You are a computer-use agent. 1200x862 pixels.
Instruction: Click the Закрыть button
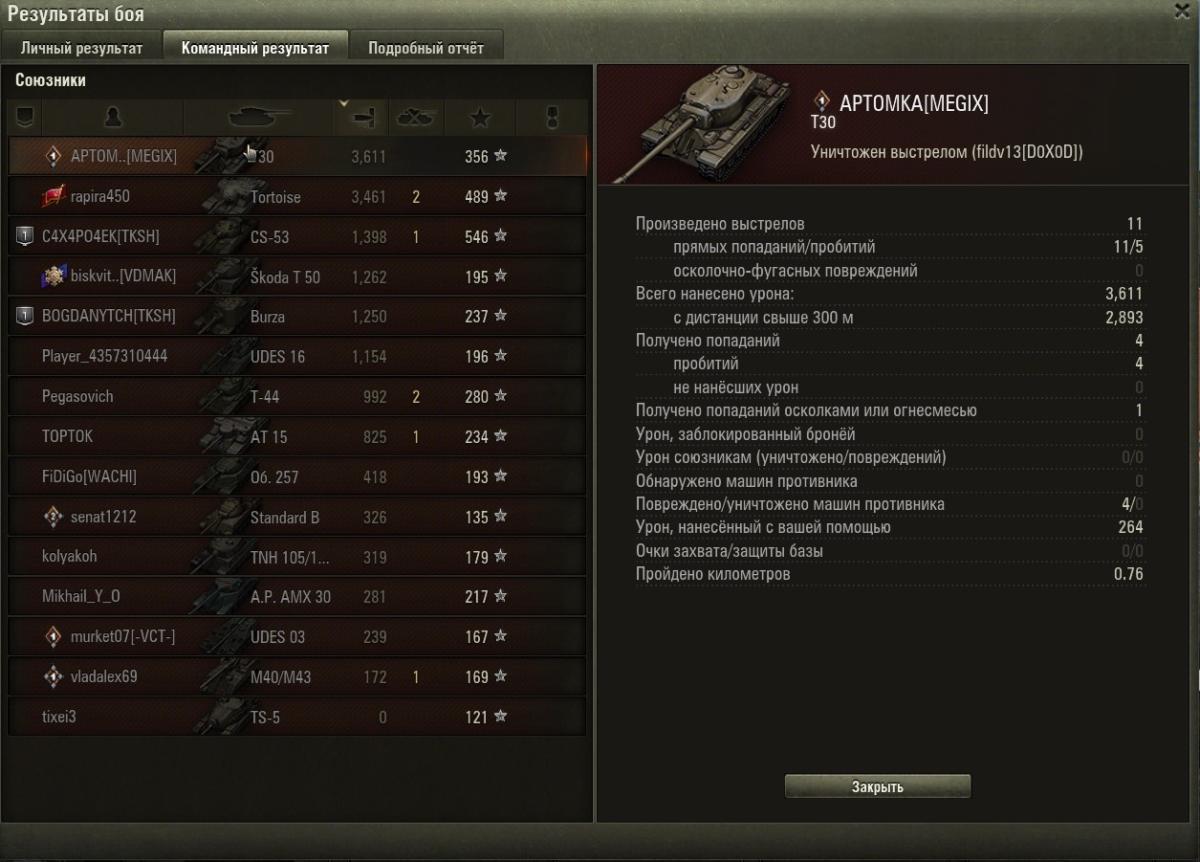coord(878,787)
